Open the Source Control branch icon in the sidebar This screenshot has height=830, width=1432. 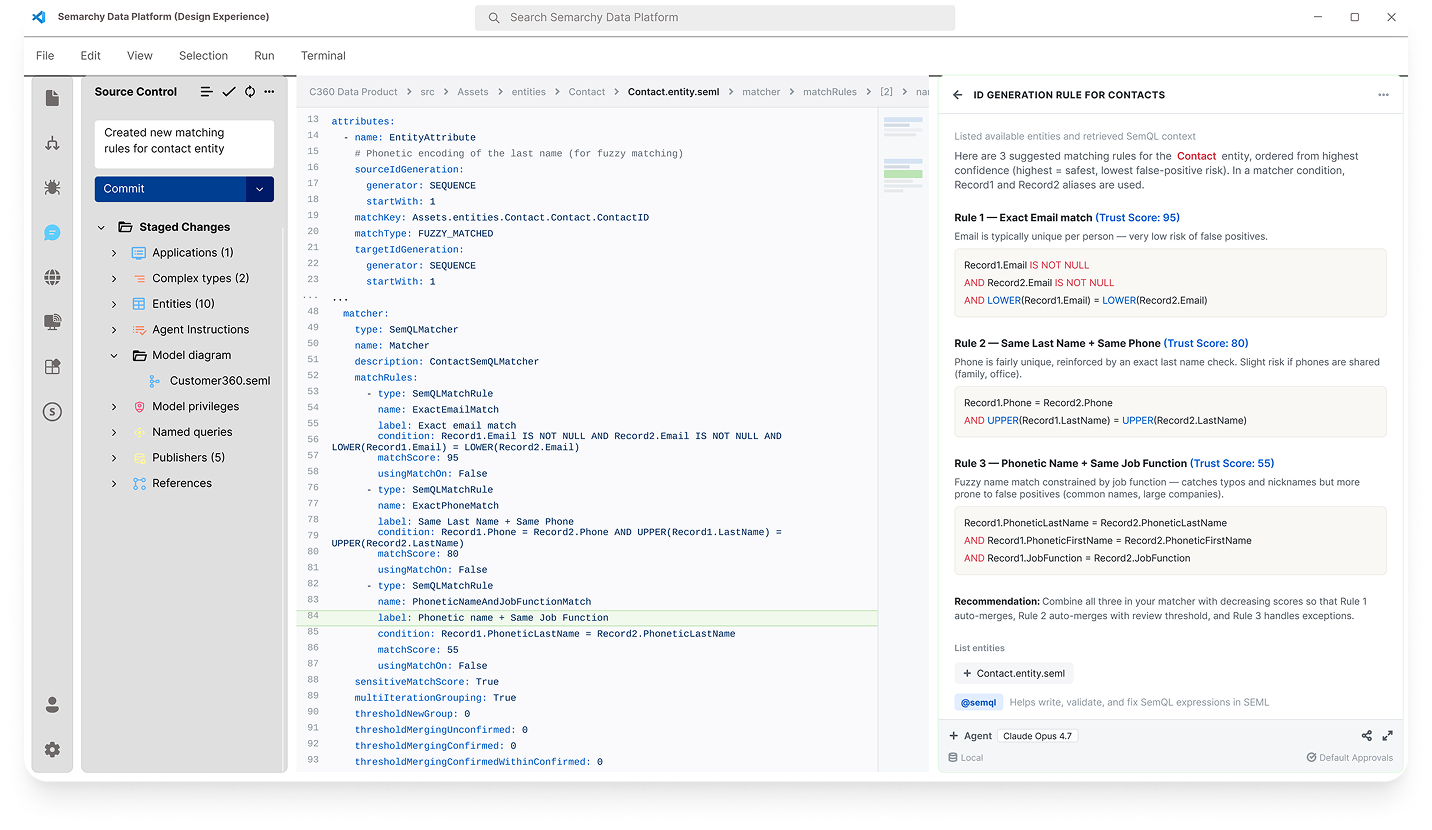(x=52, y=143)
